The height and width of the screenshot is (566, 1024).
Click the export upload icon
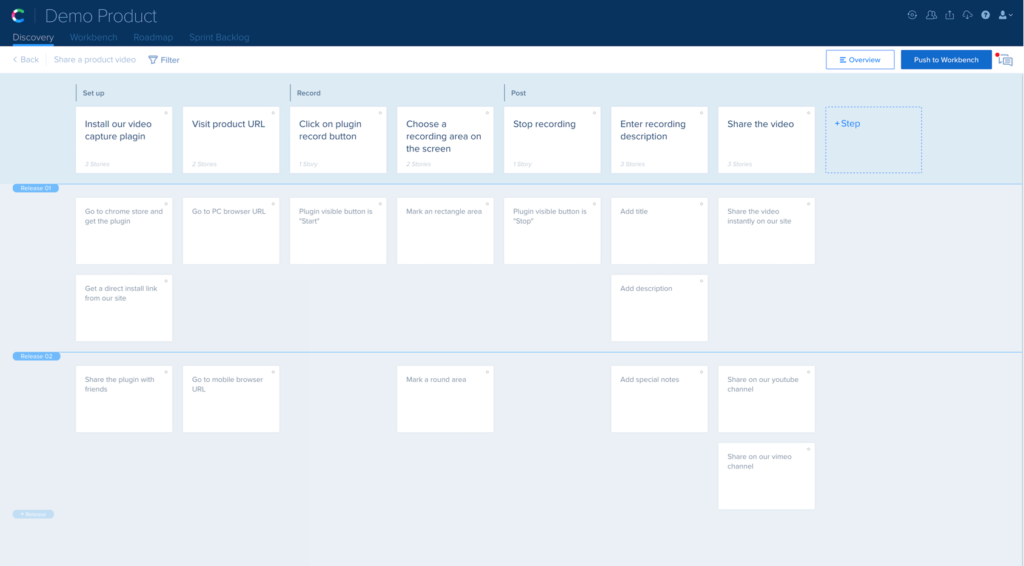click(949, 15)
